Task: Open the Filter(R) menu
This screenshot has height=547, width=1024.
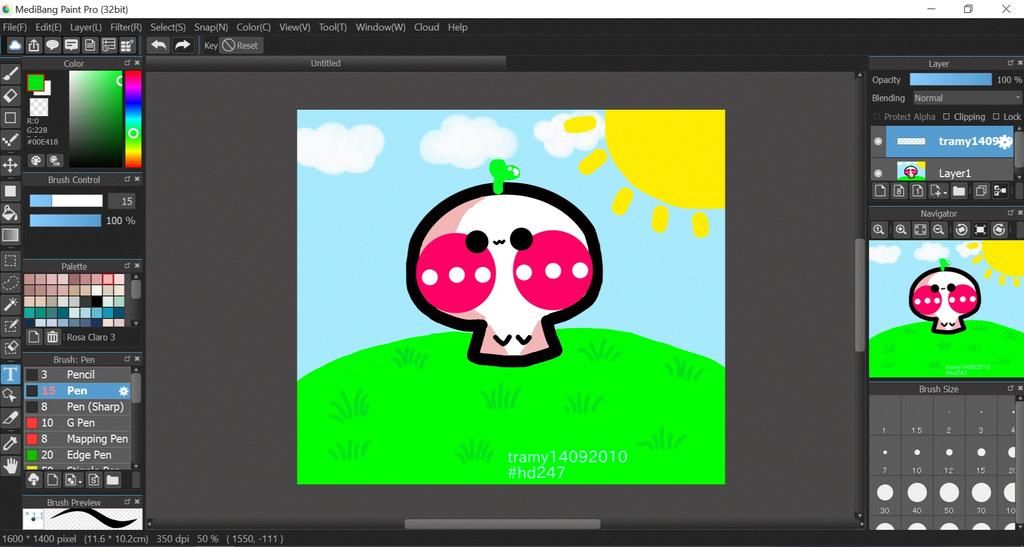Action: pyautogui.click(x=126, y=27)
